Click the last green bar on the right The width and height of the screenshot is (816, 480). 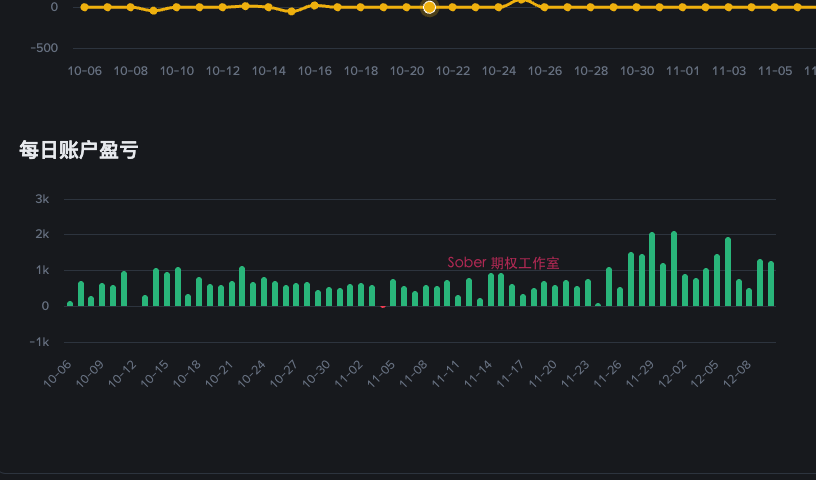point(771,284)
